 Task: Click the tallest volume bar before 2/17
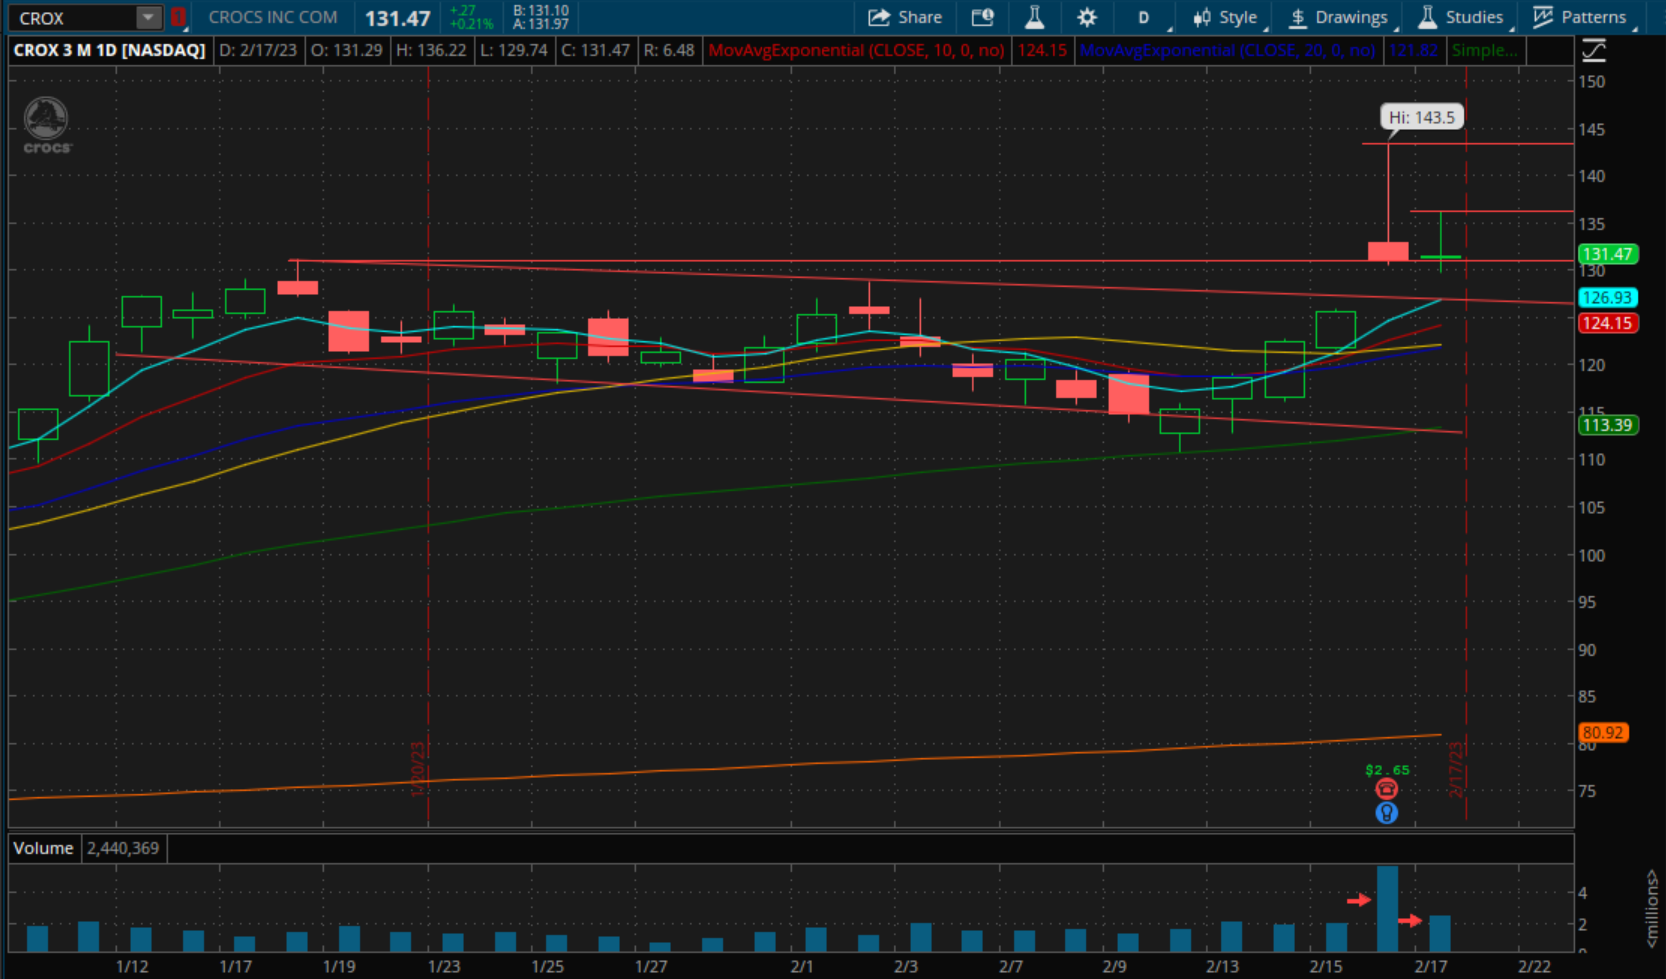pos(1387,908)
